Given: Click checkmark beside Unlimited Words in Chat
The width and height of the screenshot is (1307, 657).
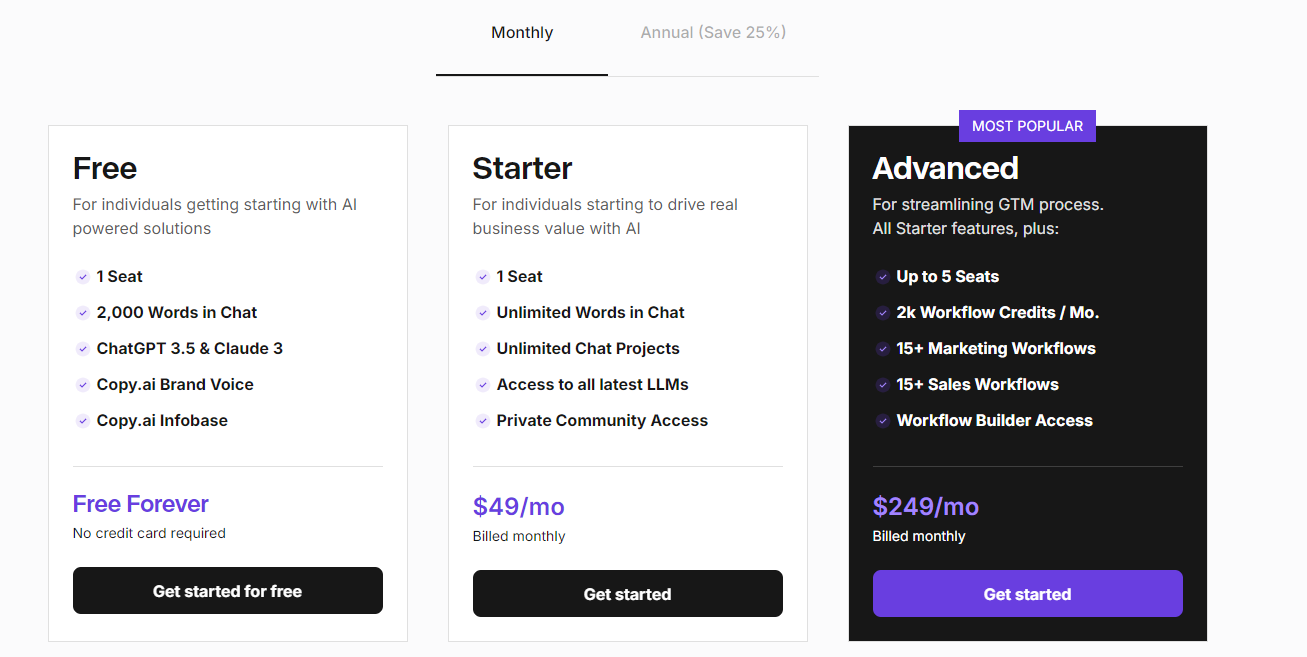Looking at the screenshot, I should pos(483,313).
